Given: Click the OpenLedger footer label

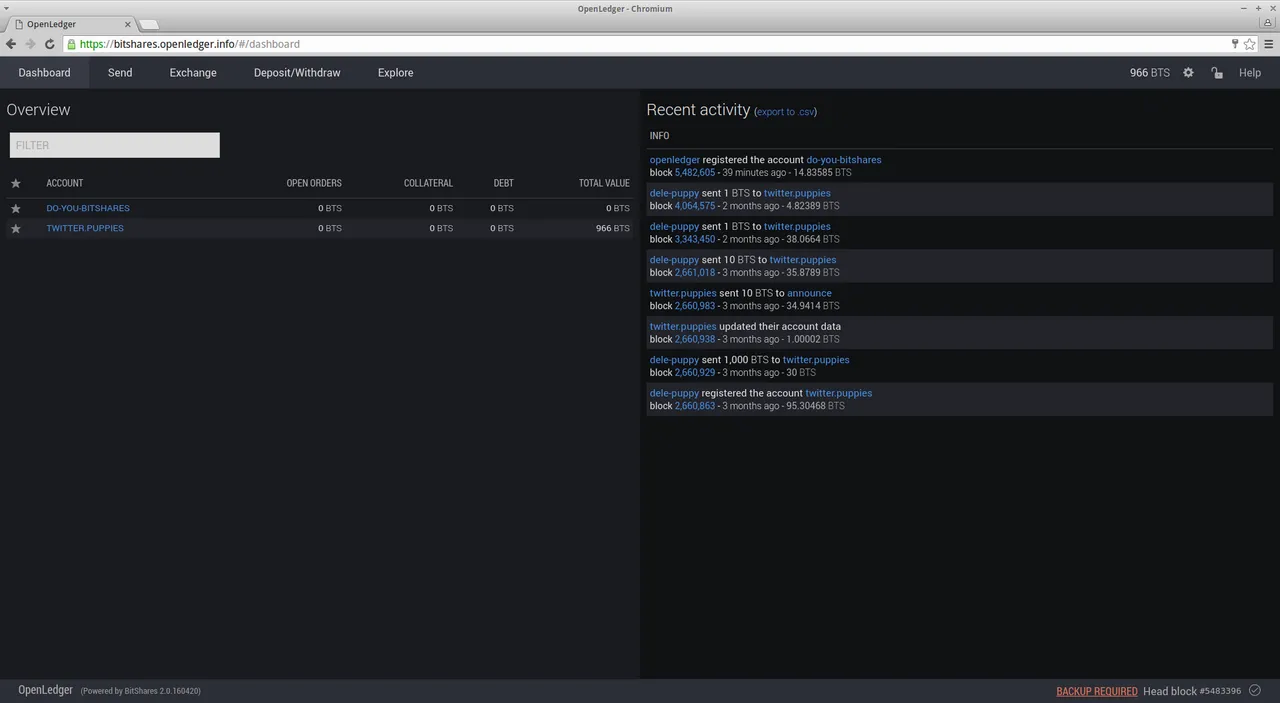Looking at the screenshot, I should (x=45, y=690).
